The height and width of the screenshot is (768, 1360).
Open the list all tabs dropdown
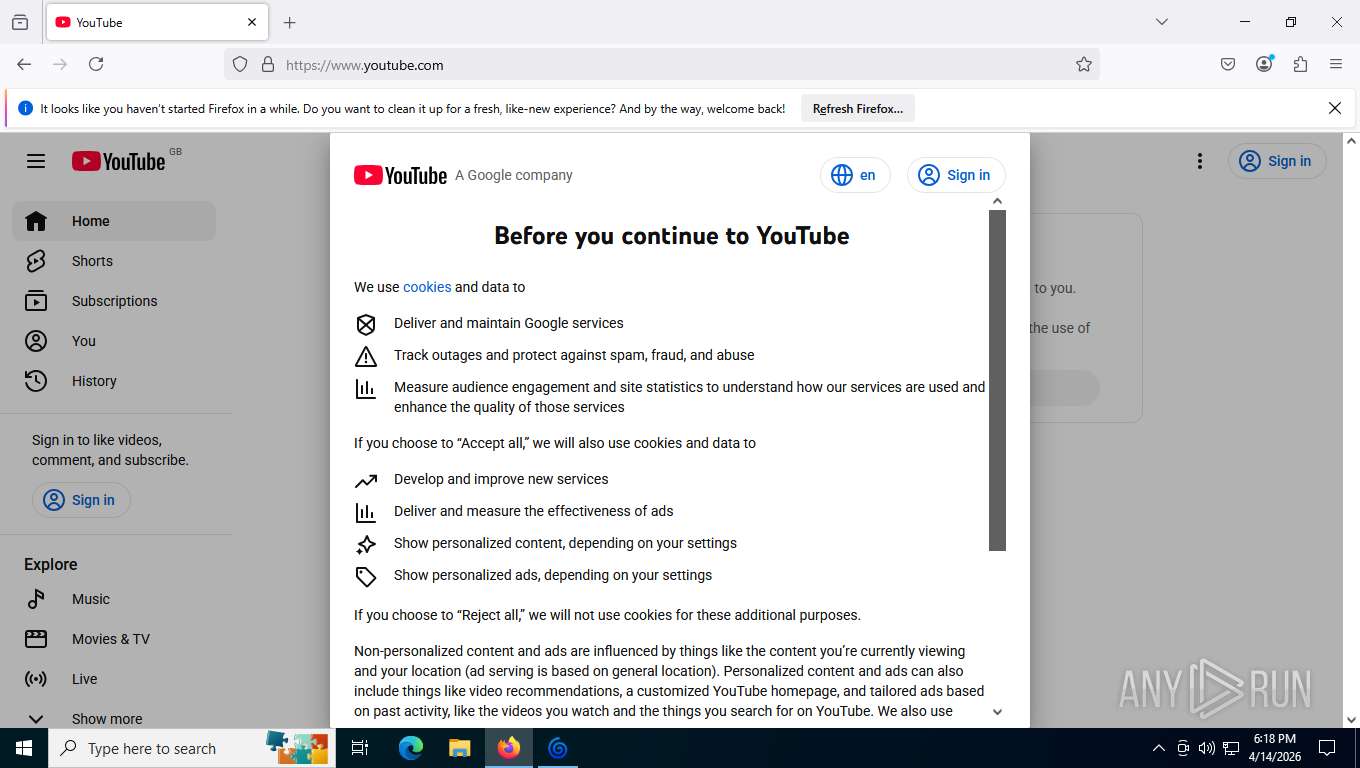point(1161,22)
